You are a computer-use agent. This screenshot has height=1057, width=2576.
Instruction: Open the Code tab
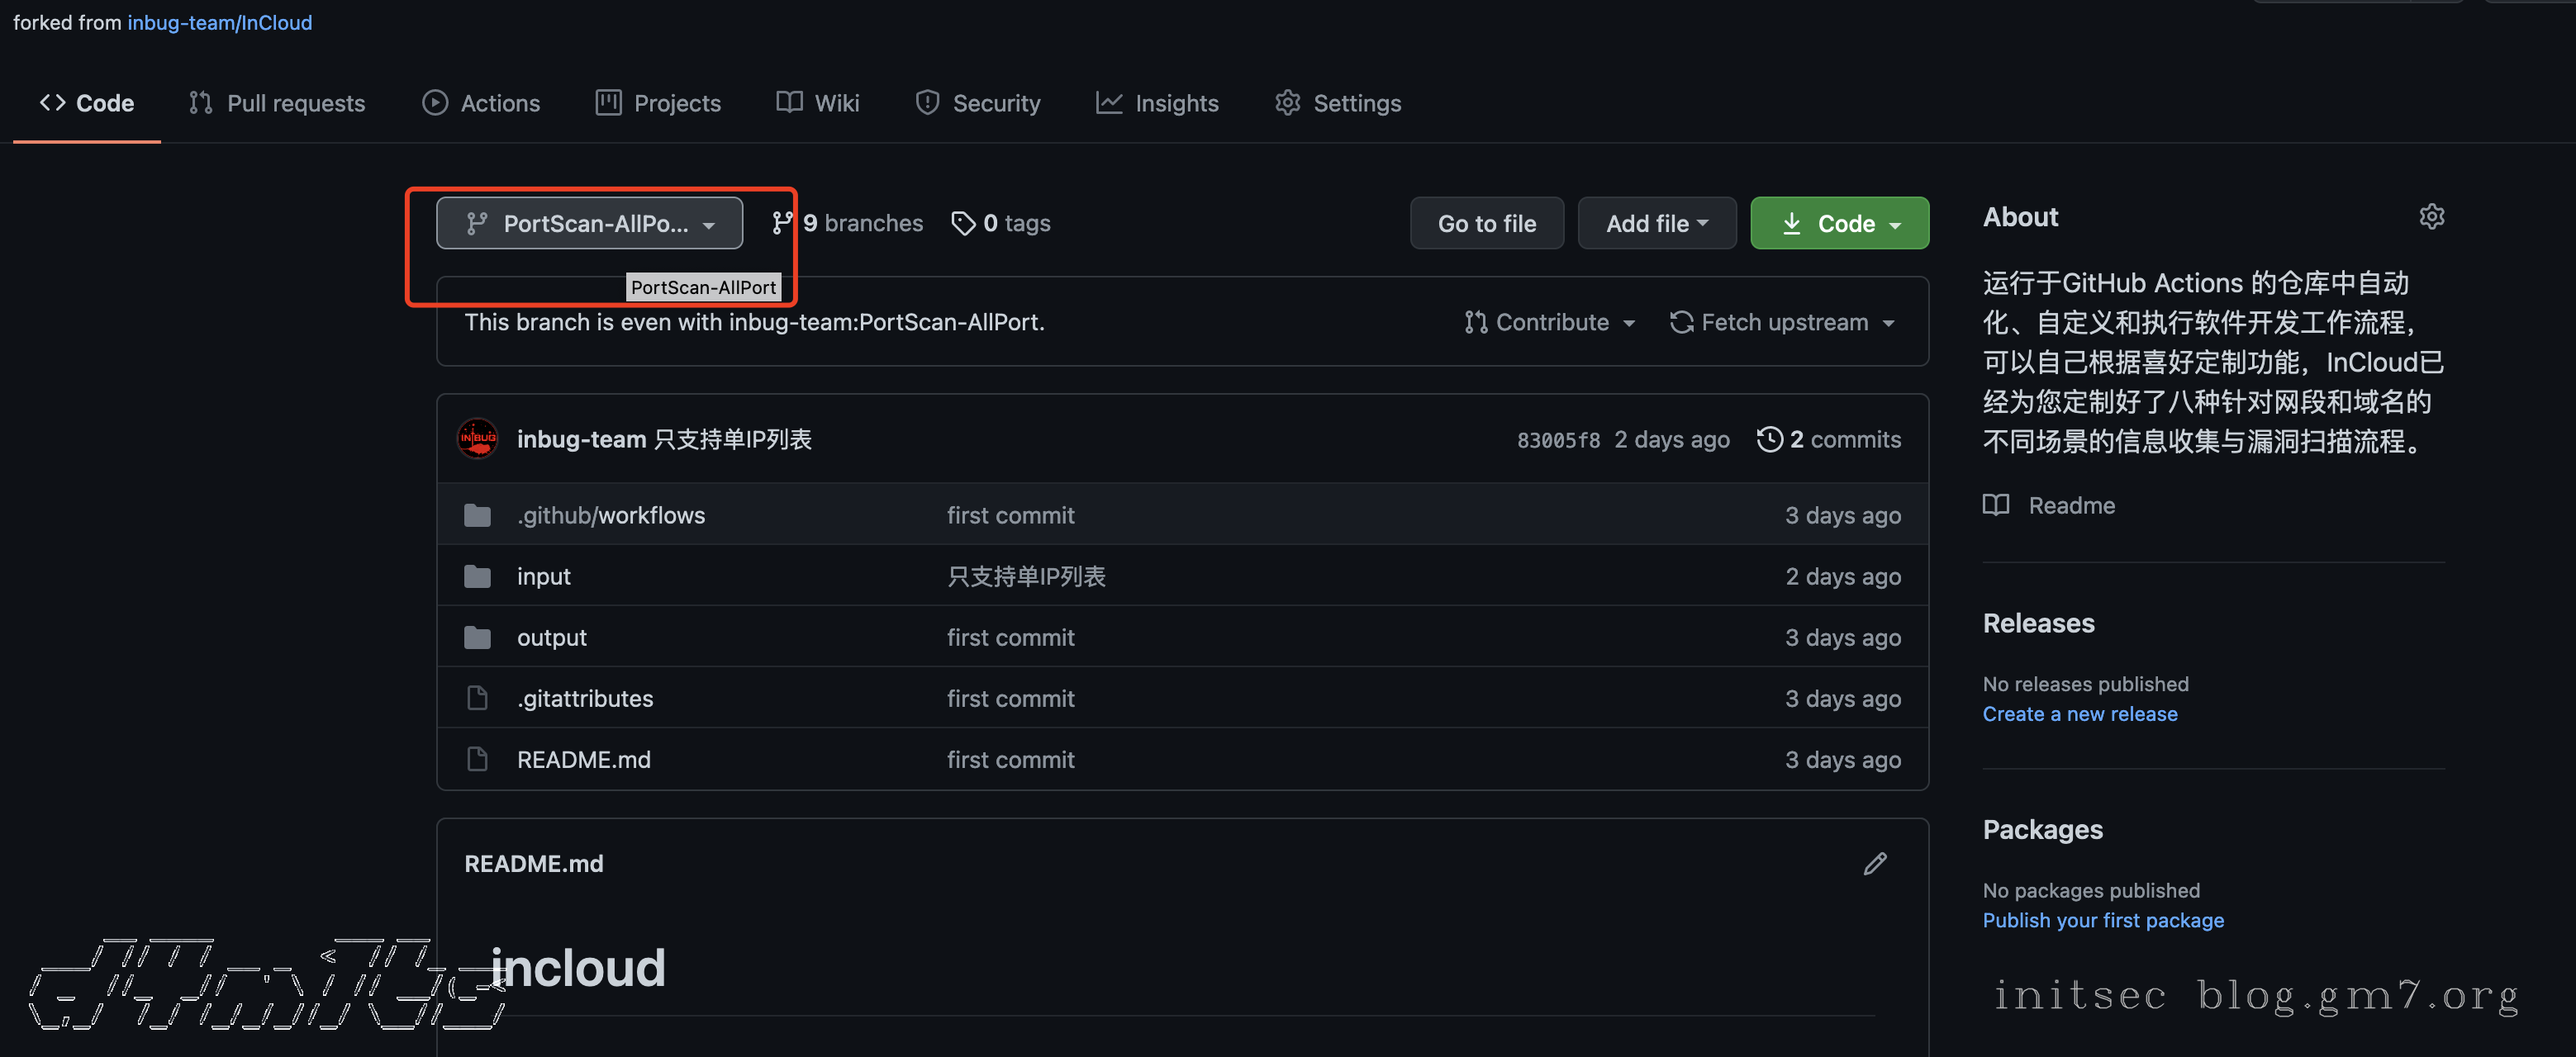tap(87, 103)
